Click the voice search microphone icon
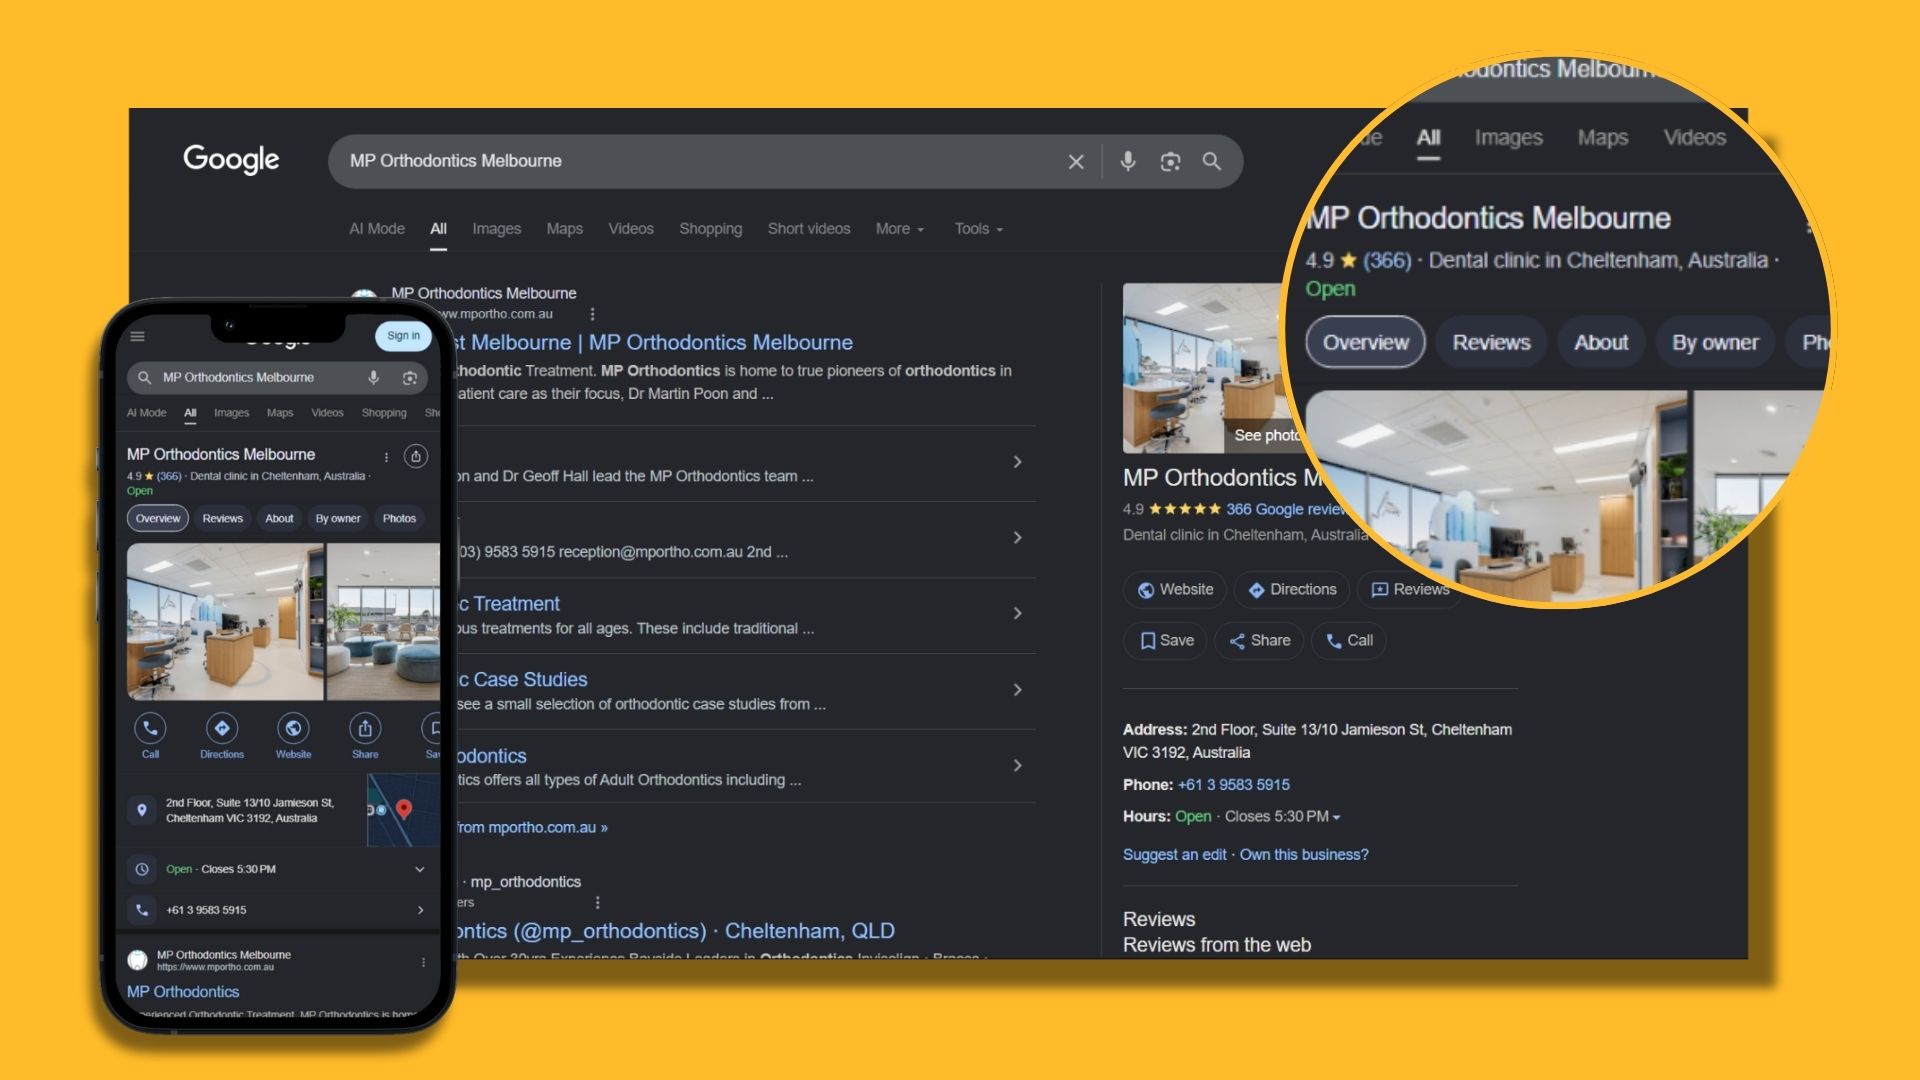Image resolution: width=1920 pixels, height=1080 pixels. (1128, 161)
